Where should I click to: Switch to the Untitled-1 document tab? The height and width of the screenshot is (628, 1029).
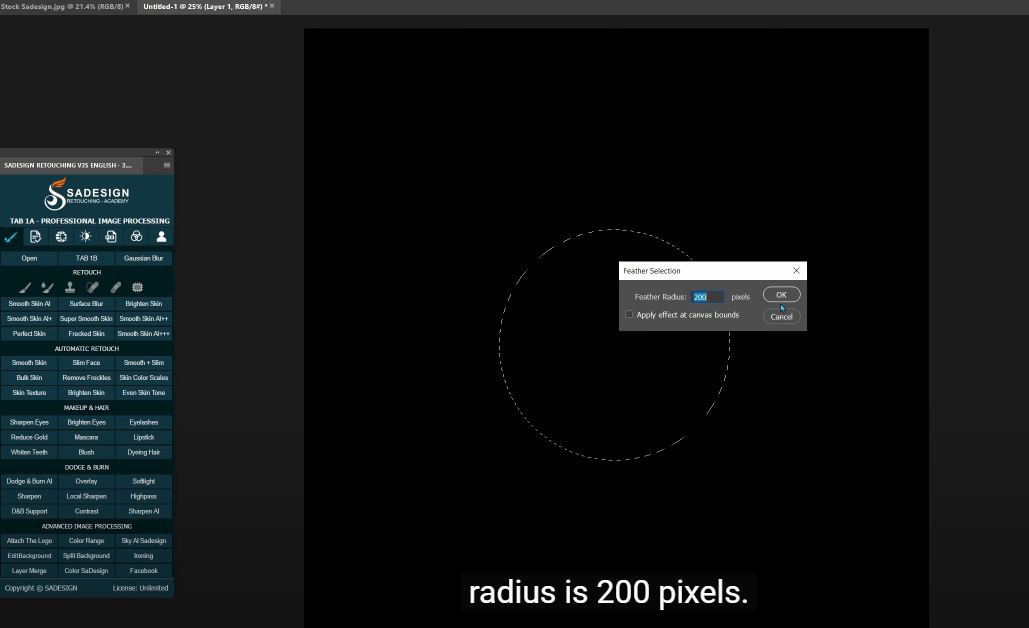[x=203, y=6]
